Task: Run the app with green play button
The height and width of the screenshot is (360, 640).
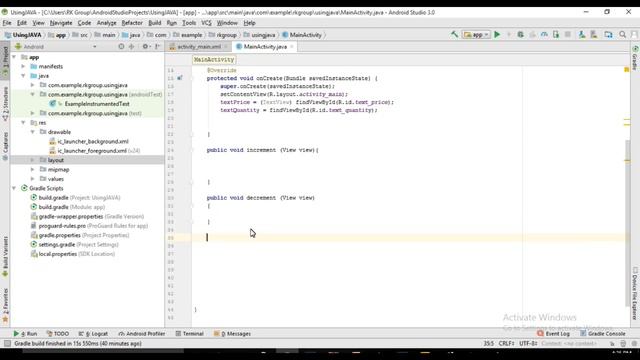Action: [x=497, y=35]
